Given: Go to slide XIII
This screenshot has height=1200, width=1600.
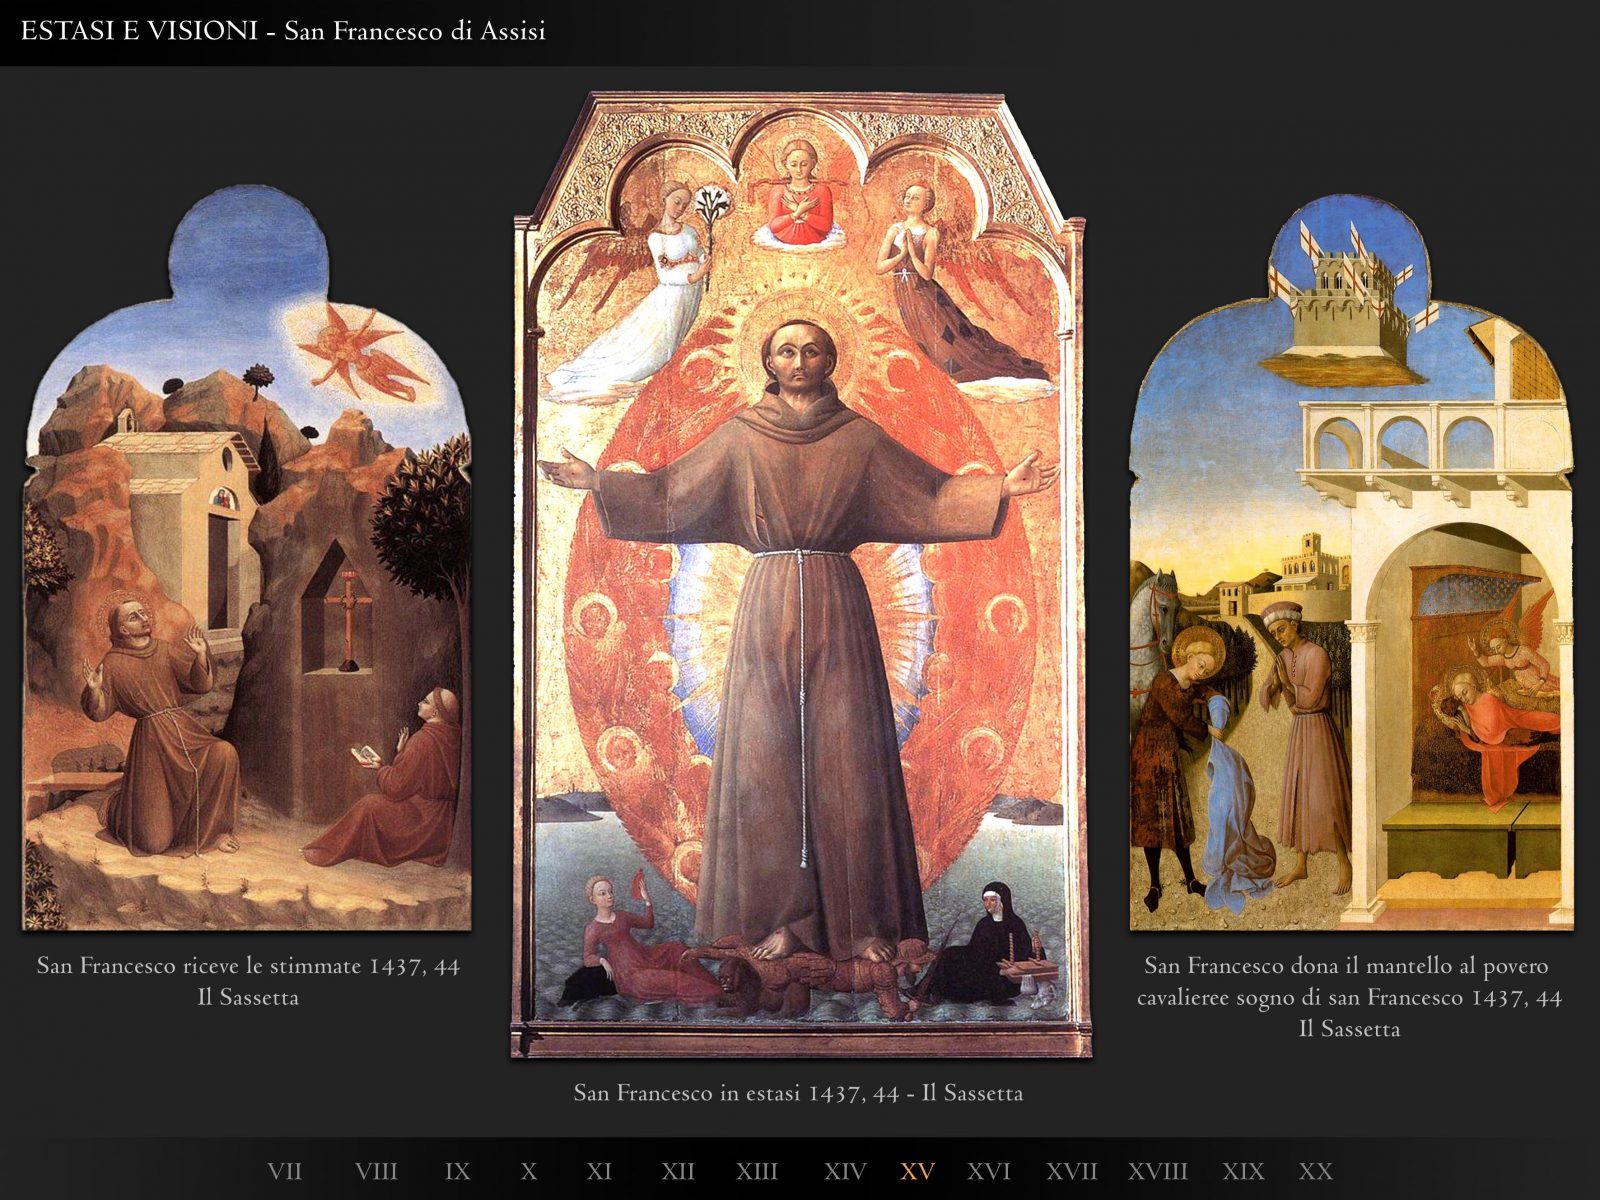Looking at the screenshot, I should tap(757, 1171).
